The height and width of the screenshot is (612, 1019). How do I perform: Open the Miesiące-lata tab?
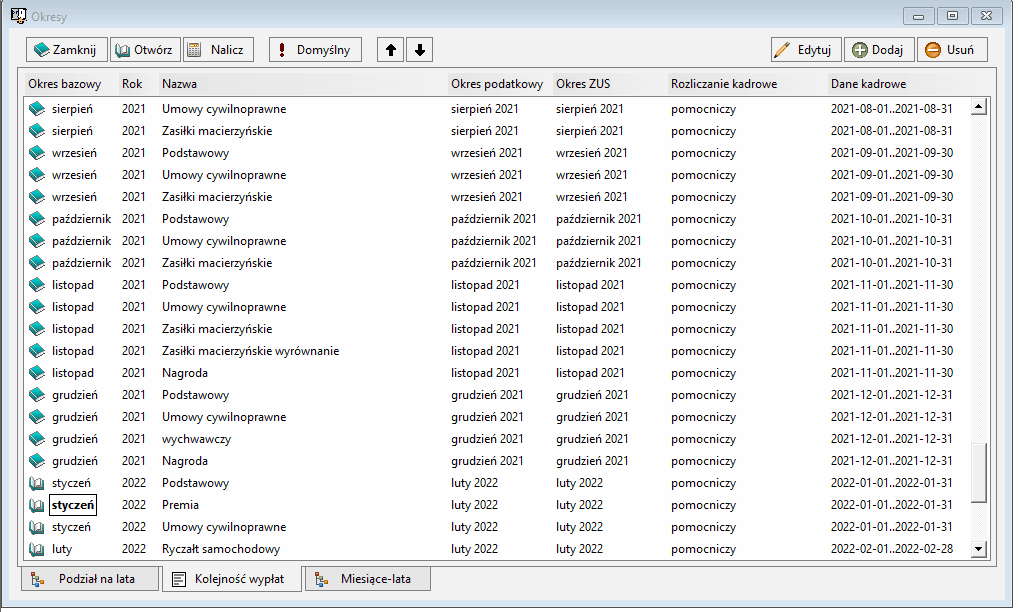(368, 579)
